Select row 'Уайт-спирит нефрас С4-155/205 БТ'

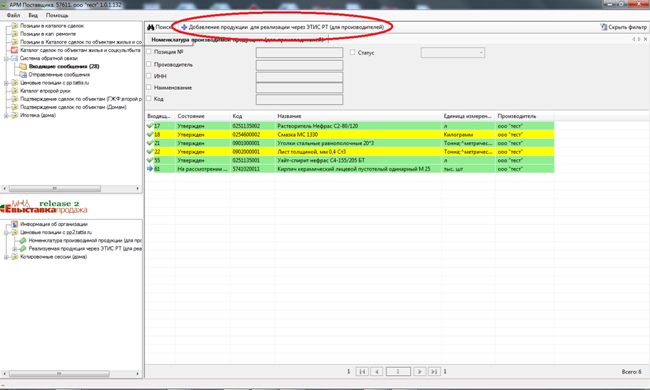tap(349, 160)
